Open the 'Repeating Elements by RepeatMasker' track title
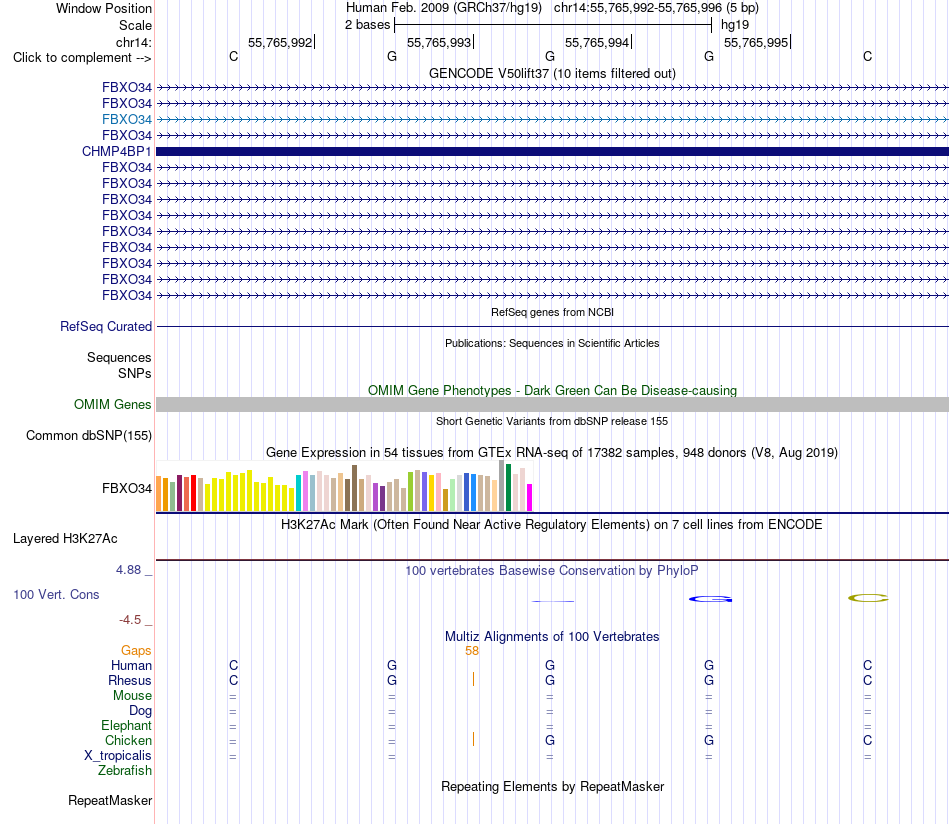 pos(552,786)
